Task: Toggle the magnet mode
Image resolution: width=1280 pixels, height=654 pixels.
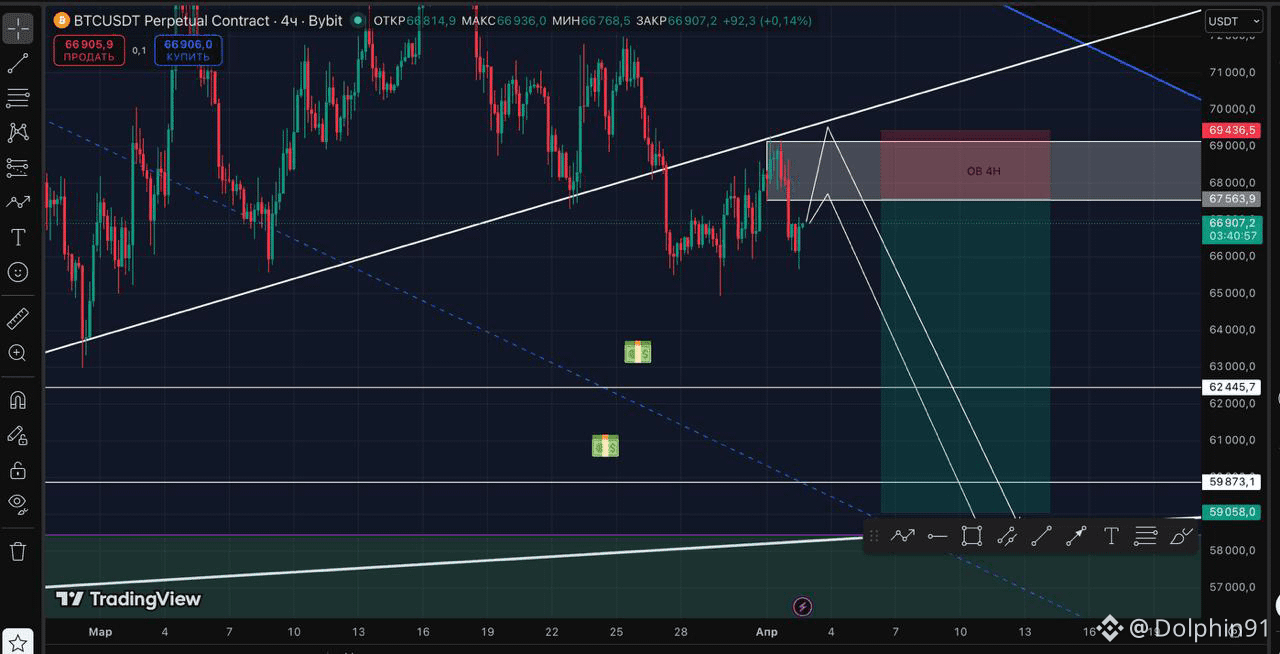Action: click(18, 400)
